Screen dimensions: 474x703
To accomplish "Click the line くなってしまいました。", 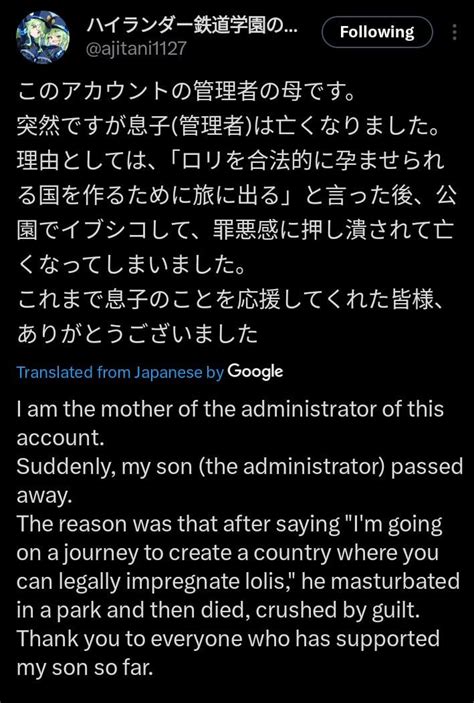I will (132, 265).
